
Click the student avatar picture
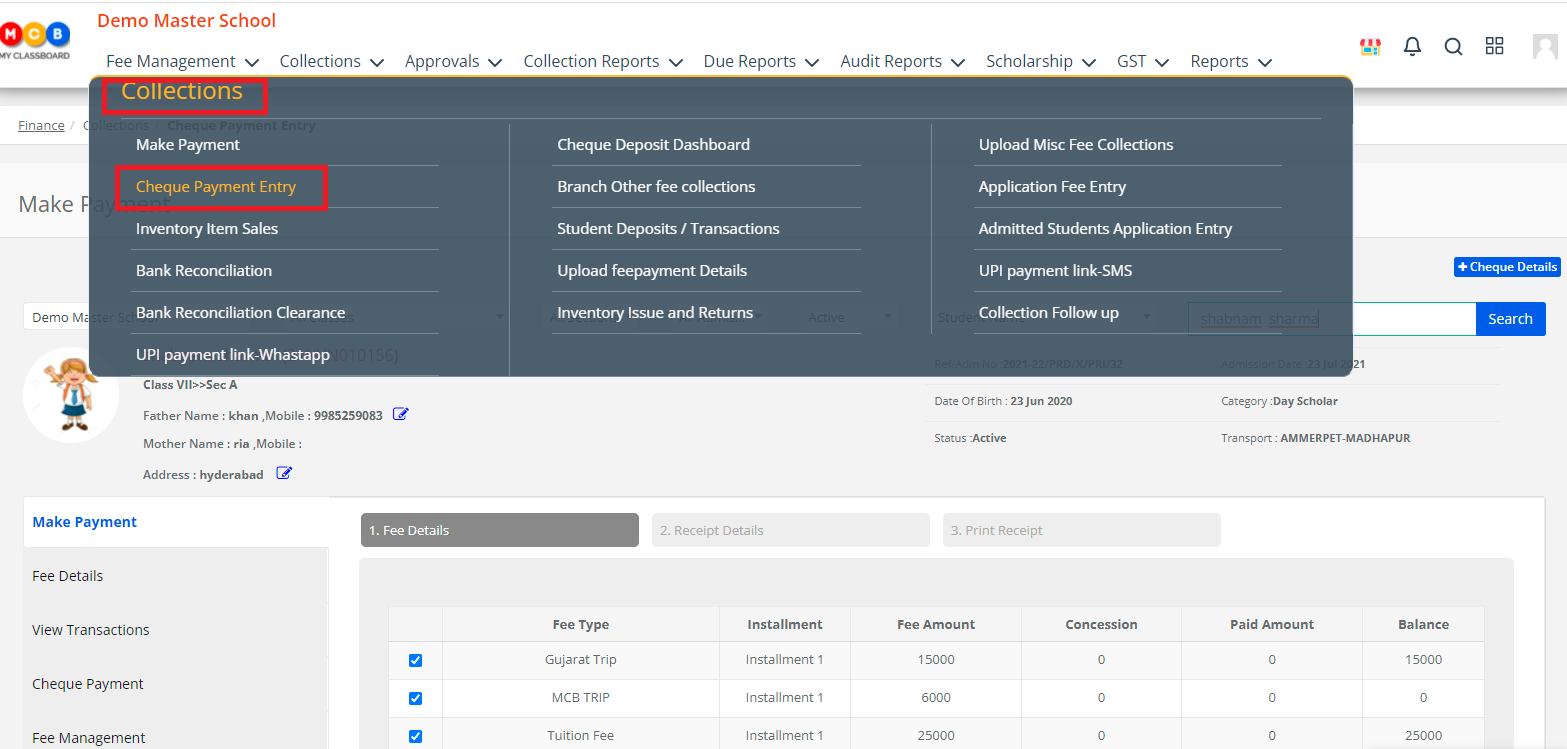(x=71, y=395)
